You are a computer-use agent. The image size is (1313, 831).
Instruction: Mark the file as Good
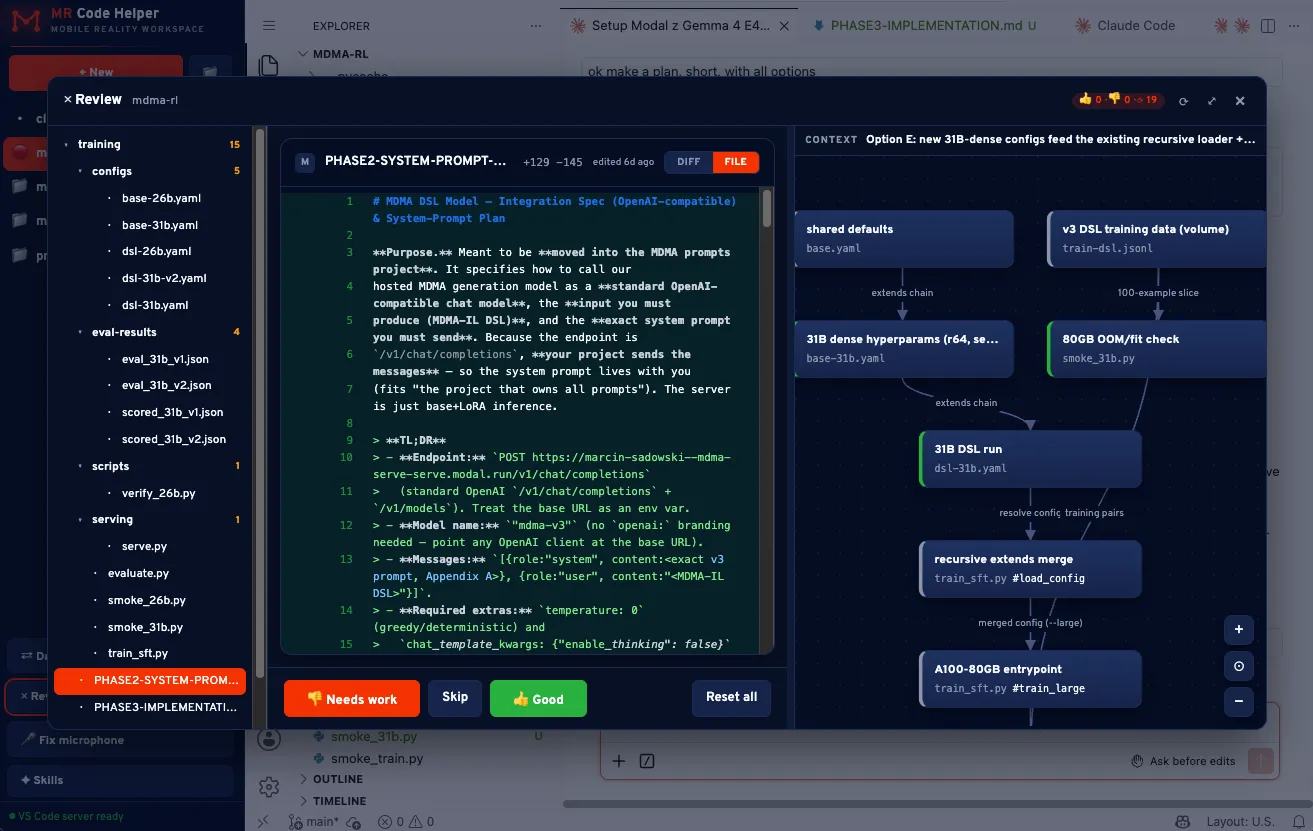point(538,699)
